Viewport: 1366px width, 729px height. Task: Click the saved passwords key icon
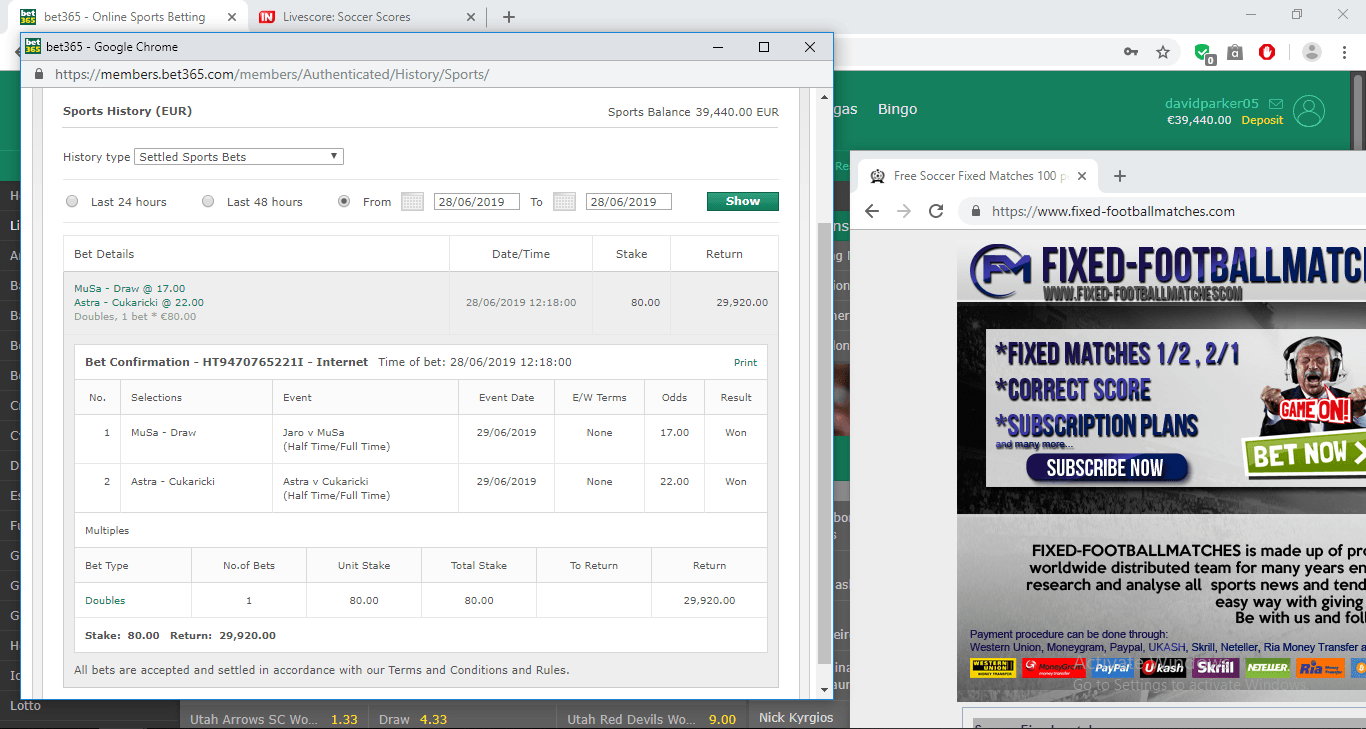(x=1131, y=52)
